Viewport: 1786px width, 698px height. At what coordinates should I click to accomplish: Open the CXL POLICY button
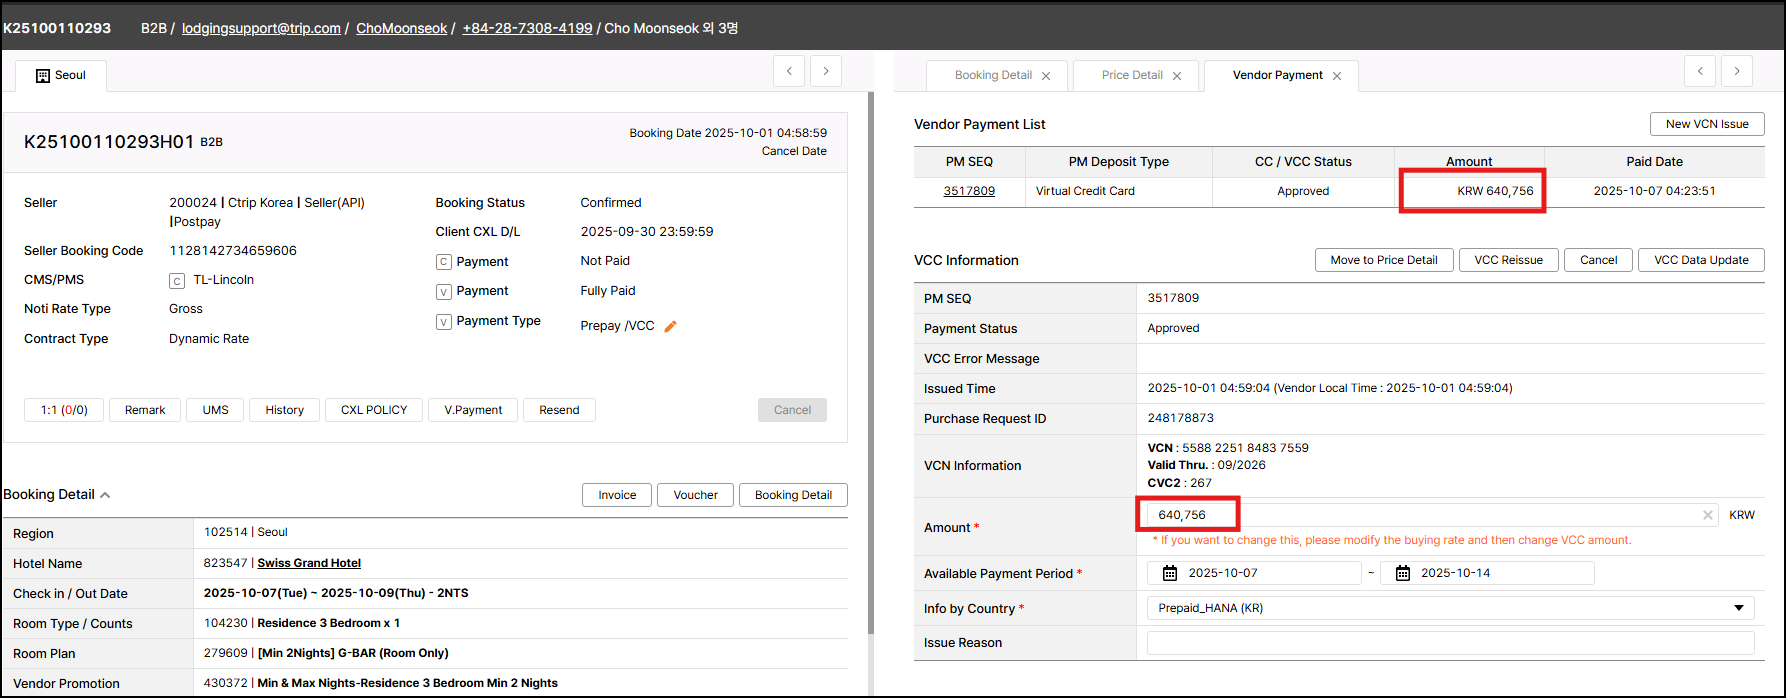click(373, 410)
